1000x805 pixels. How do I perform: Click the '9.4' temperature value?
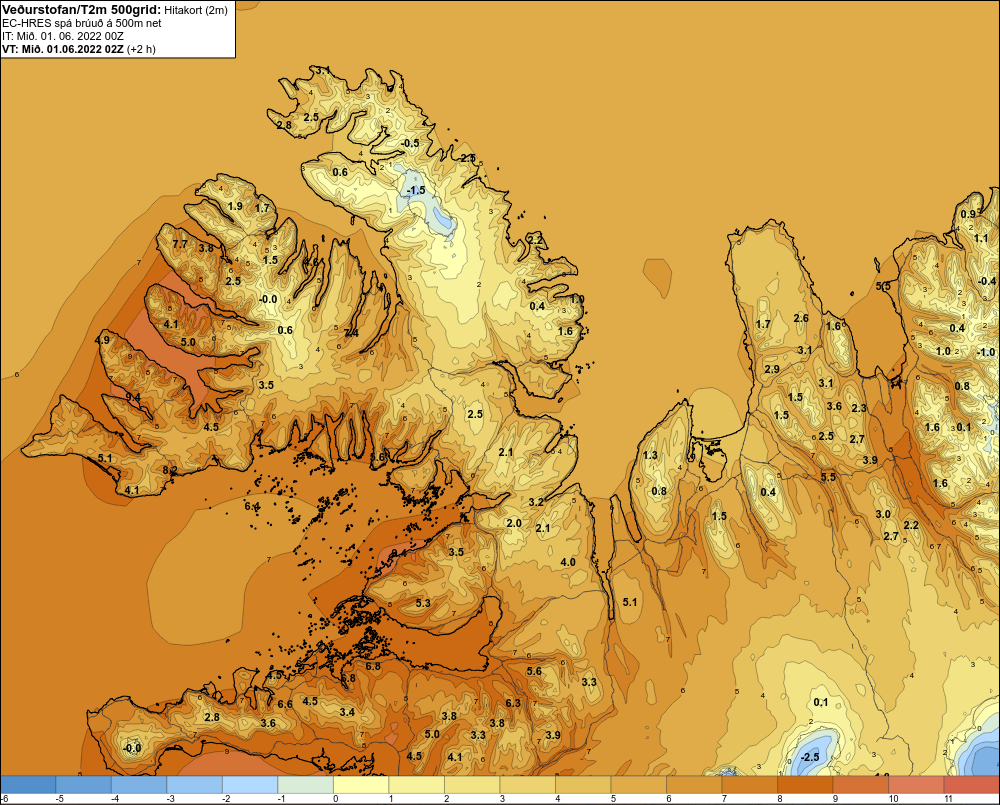tap(133, 397)
